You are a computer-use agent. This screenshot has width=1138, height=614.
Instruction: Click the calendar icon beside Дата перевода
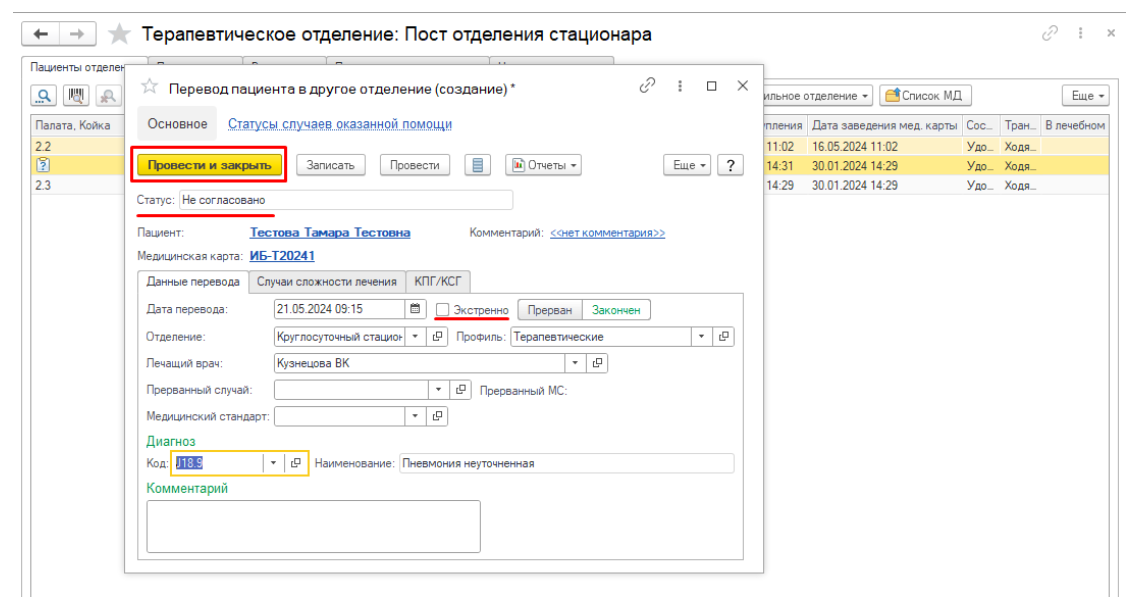tap(415, 310)
